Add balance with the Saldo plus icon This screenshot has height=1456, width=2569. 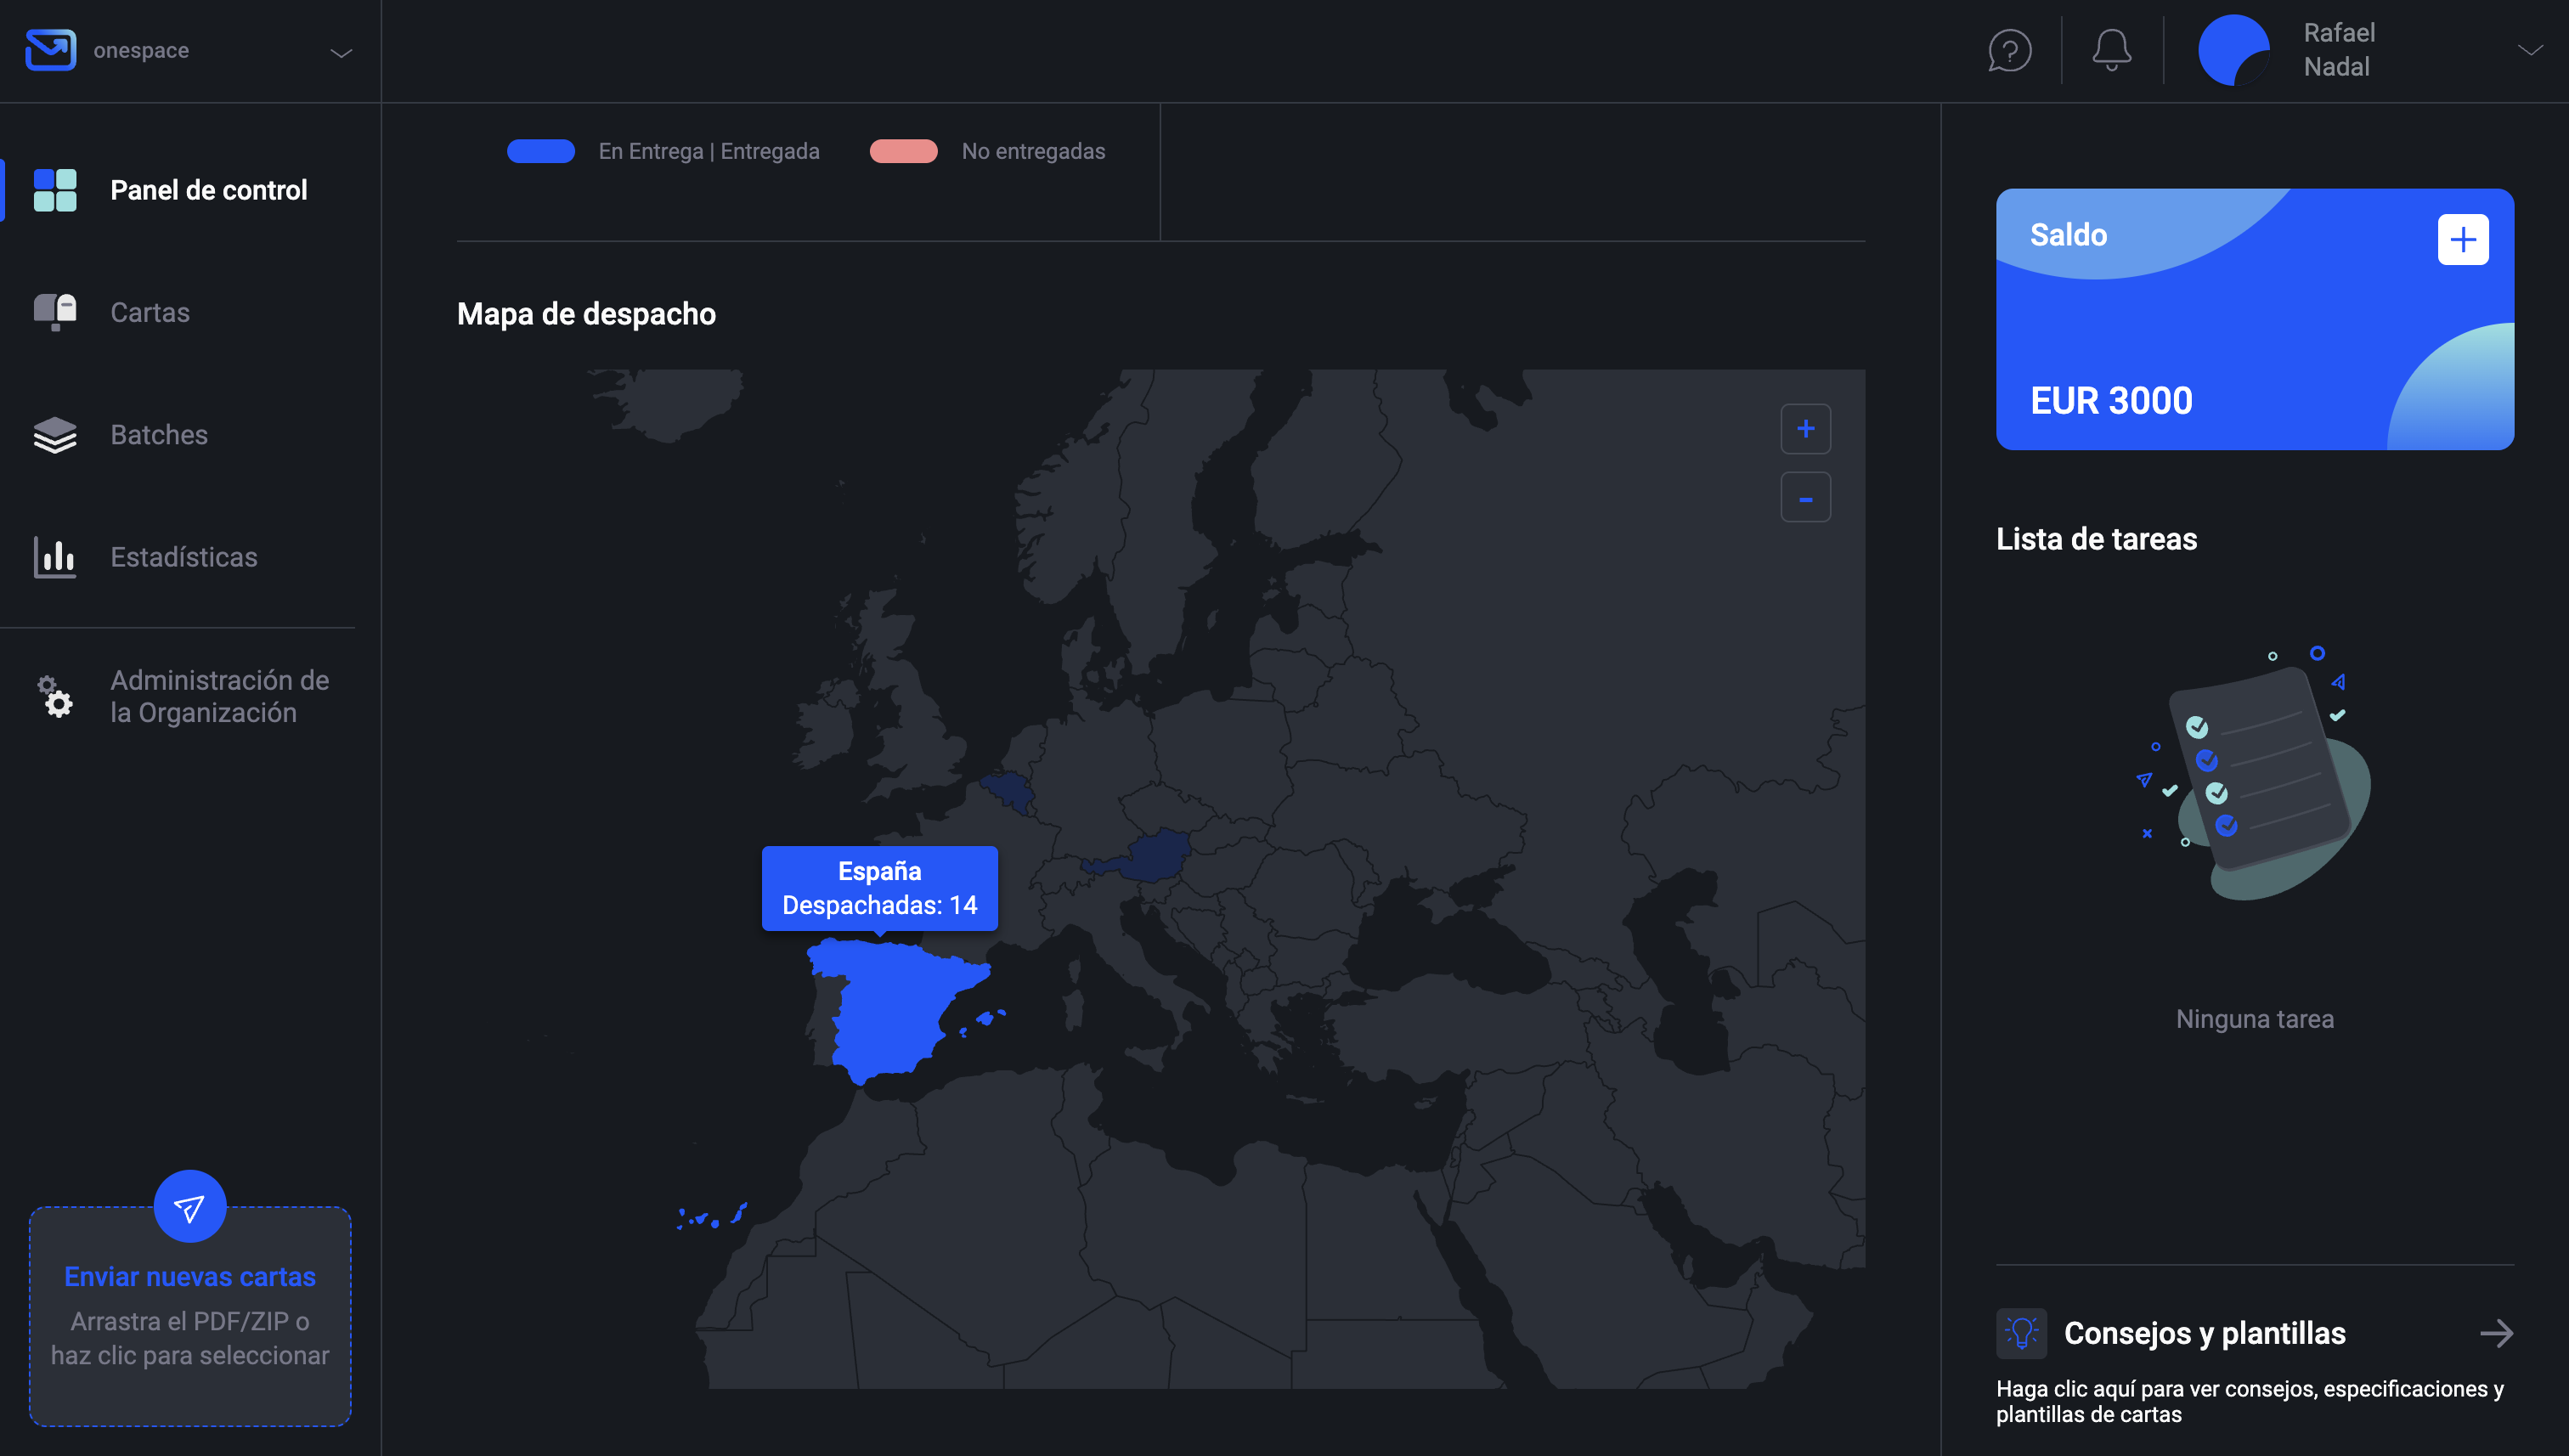click(x=2462, y=240)
